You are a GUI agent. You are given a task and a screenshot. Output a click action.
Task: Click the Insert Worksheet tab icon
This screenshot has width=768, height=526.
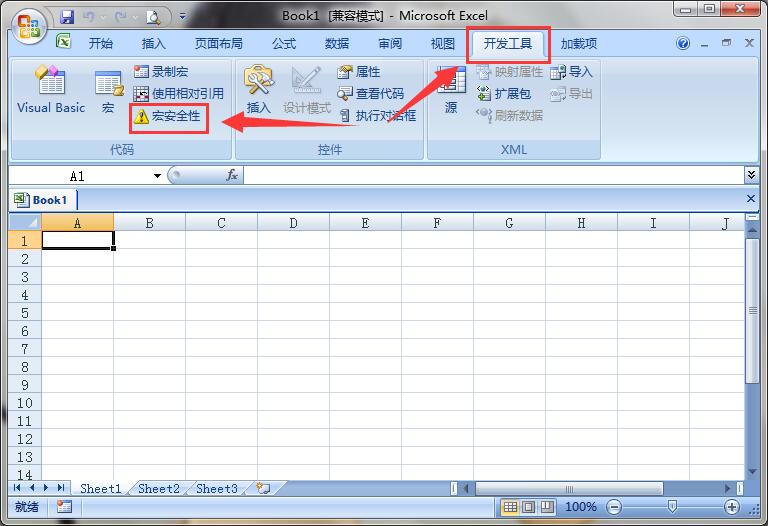[x=264, y=488]
